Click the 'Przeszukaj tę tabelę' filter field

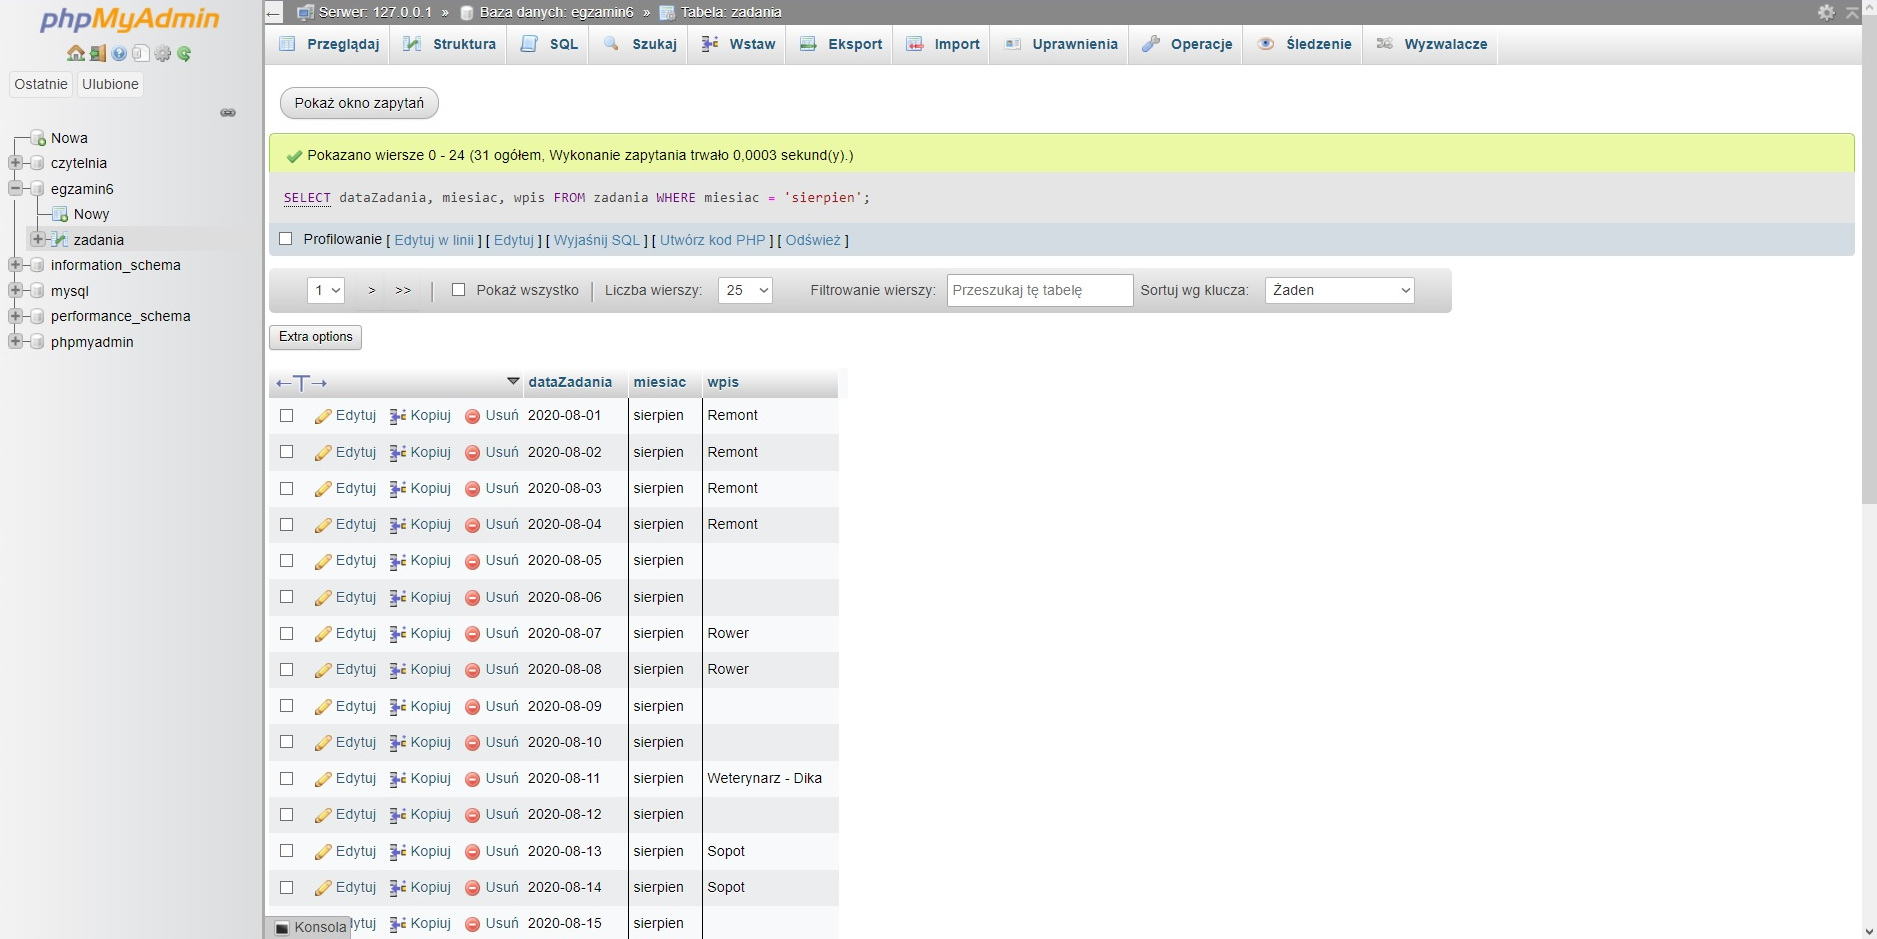(x=1039, y=290)
